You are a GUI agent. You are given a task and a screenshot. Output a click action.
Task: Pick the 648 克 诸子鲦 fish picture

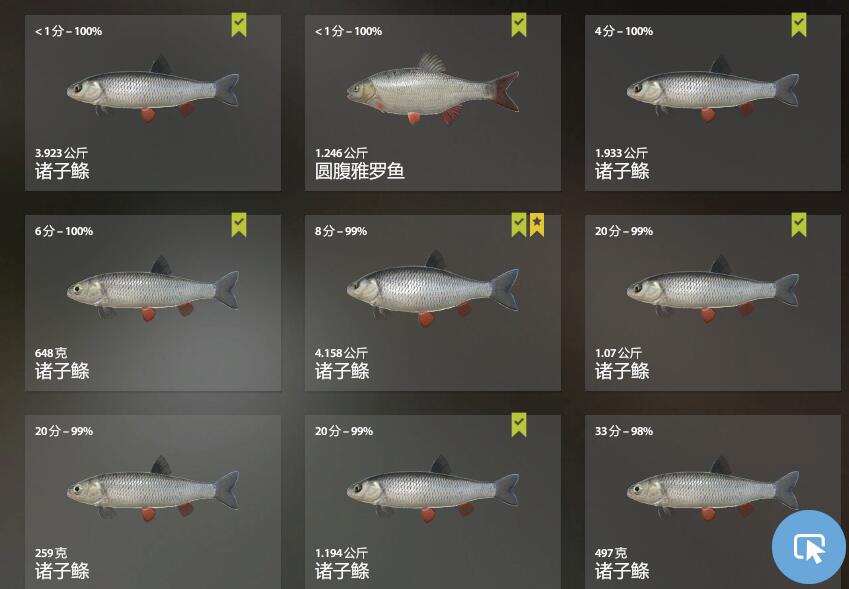tap(153, 289)
